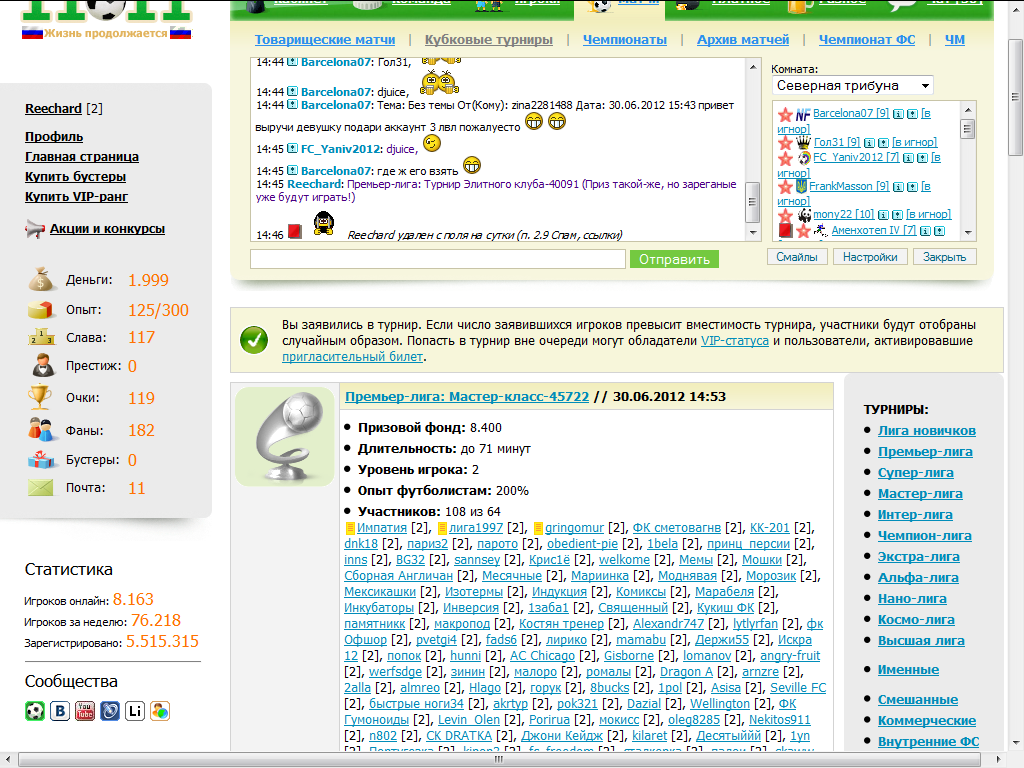Open the Супер-лига tournaments link

(915, 472)
